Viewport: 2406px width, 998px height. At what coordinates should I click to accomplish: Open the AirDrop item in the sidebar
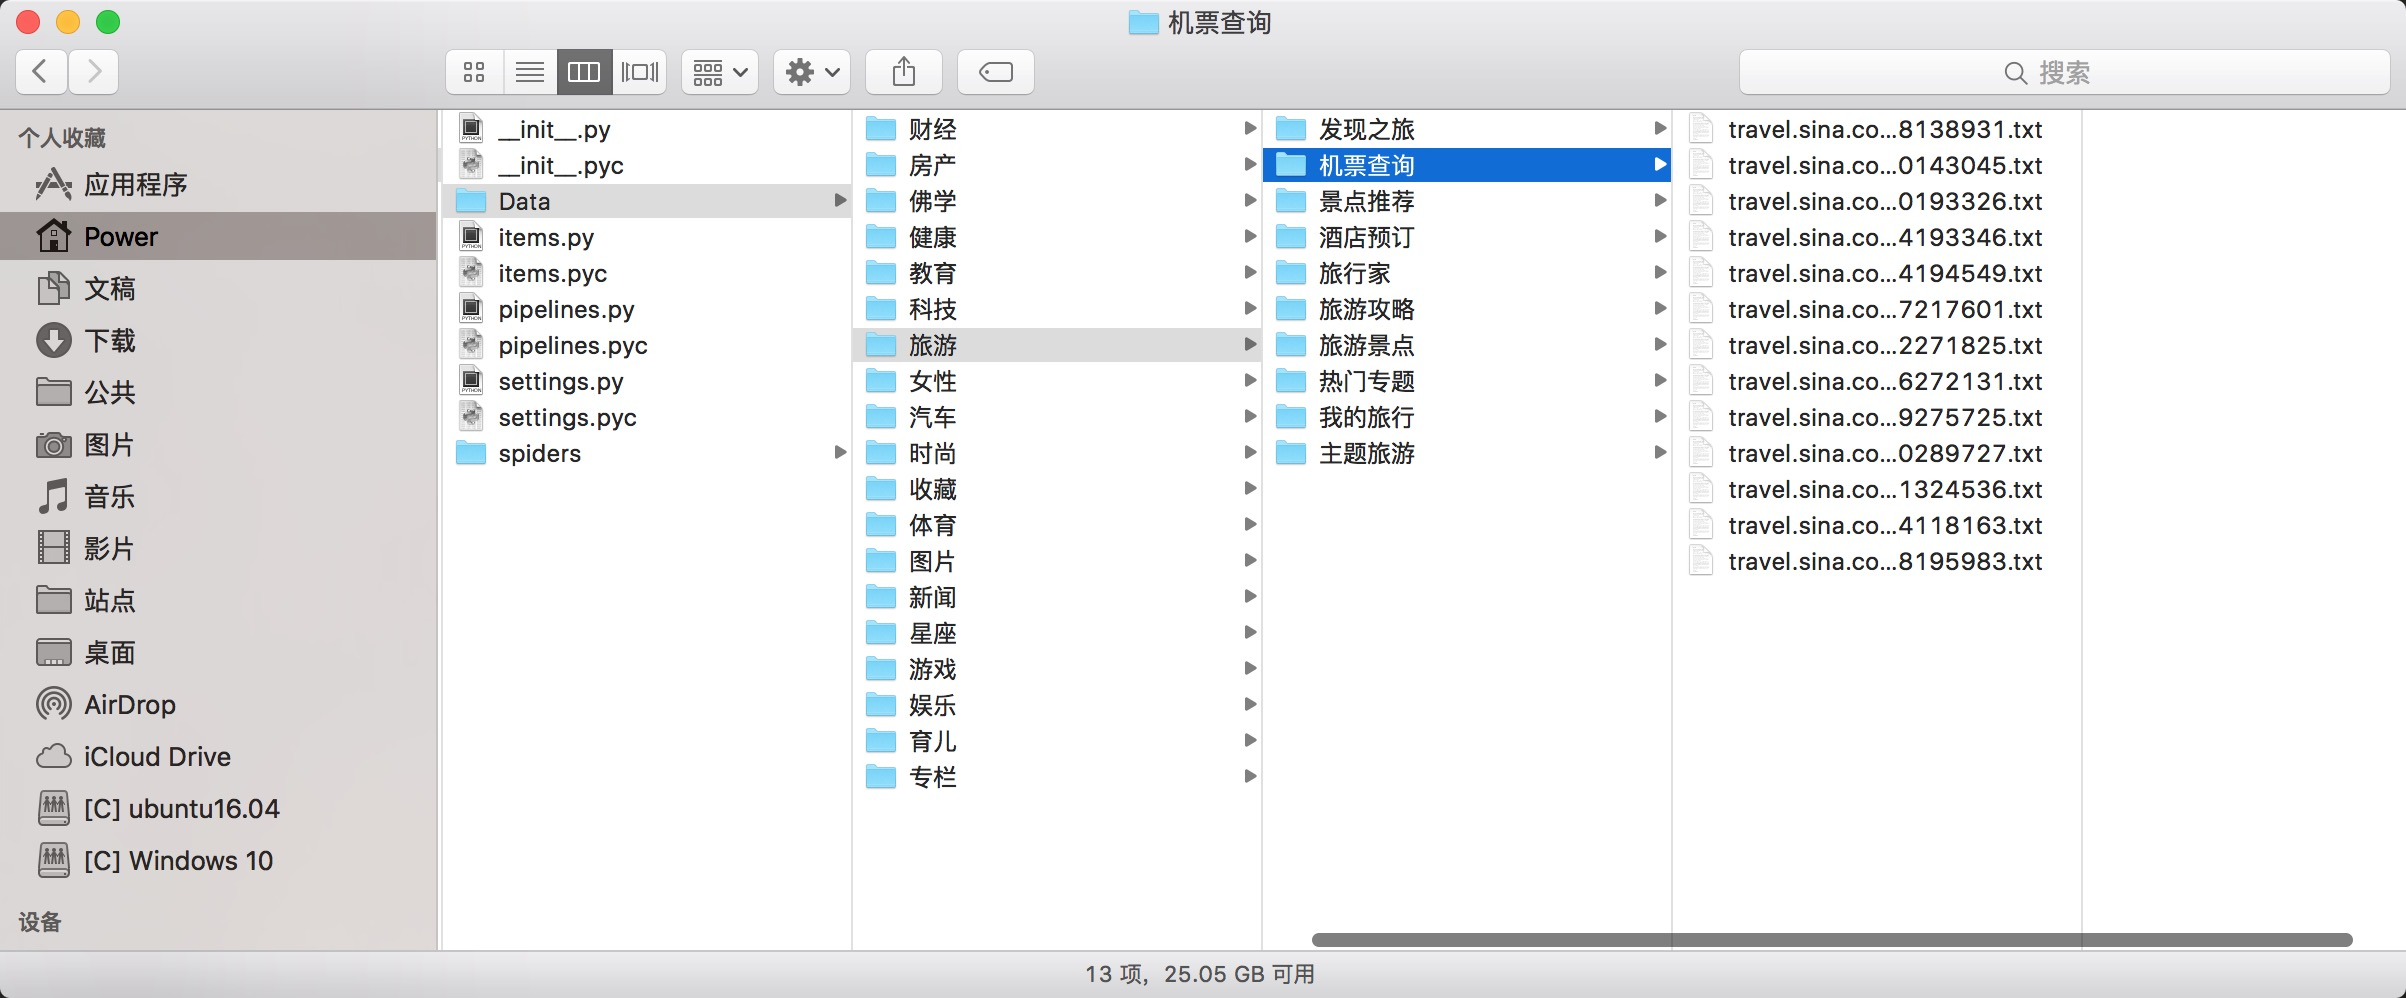click(128, 704)
